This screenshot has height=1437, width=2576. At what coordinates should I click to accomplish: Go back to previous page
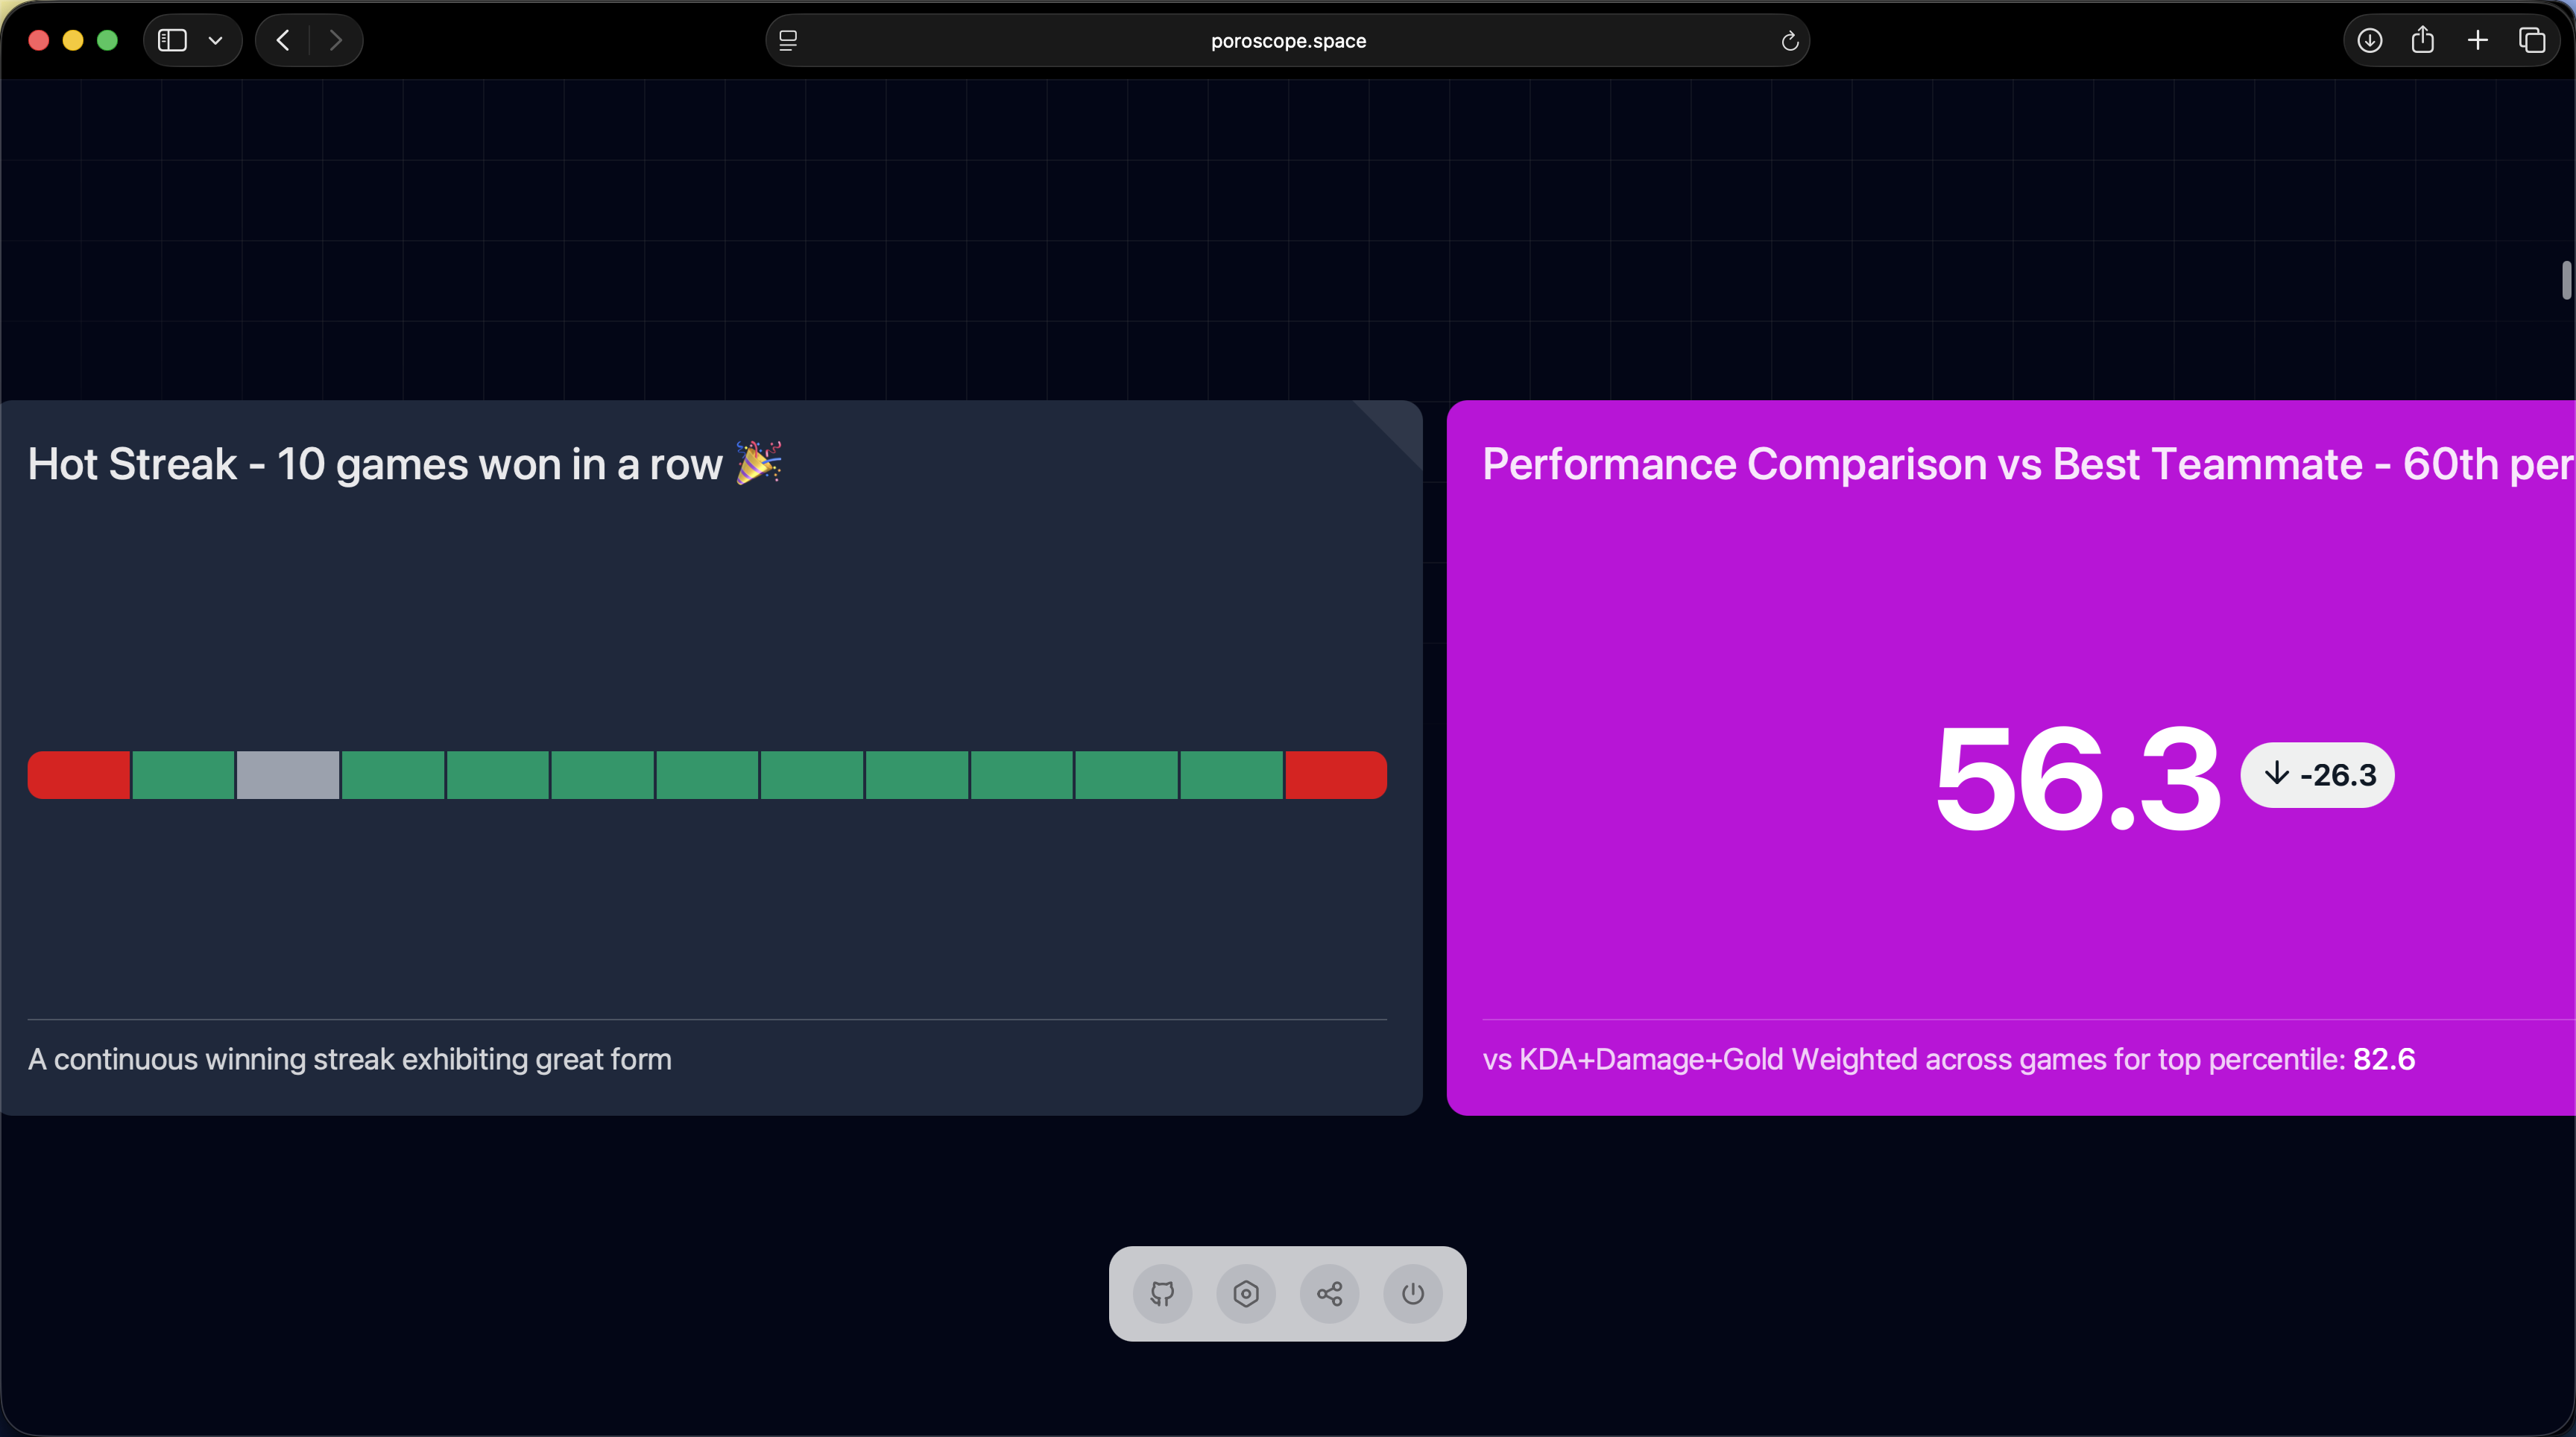coord(283,40)
